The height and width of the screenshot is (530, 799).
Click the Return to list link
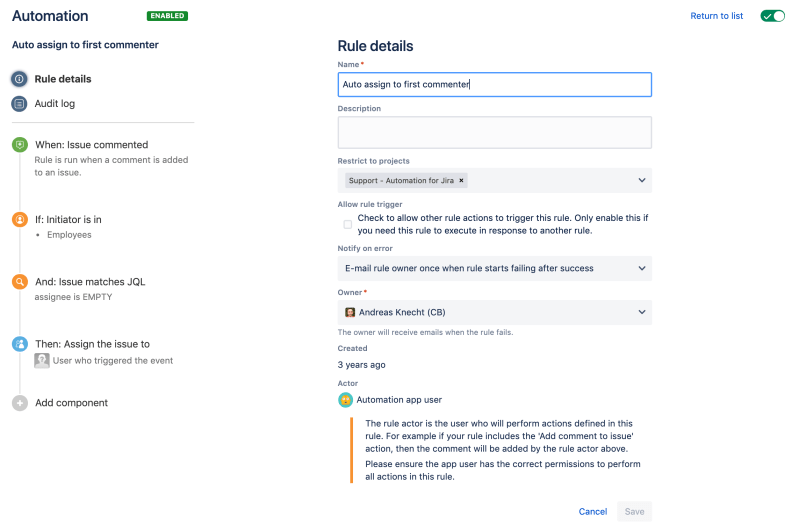(x=716, y=16)
